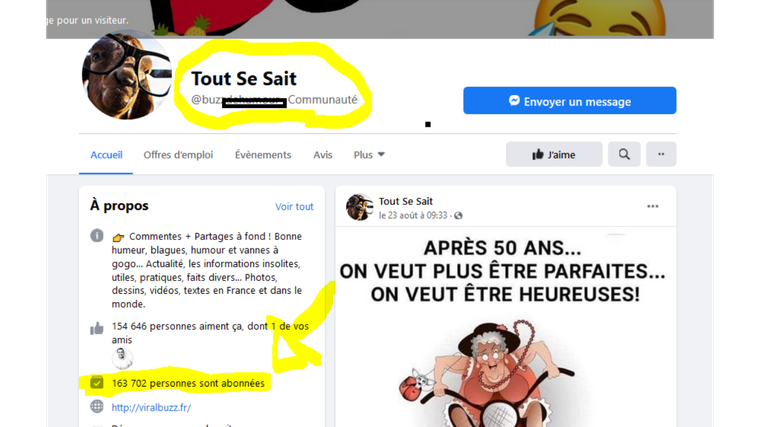The height and width of the screenshot is (427, 760).
Task: Click Envoyer un message button
Action: pyautogui.click(x=570, y=101)
